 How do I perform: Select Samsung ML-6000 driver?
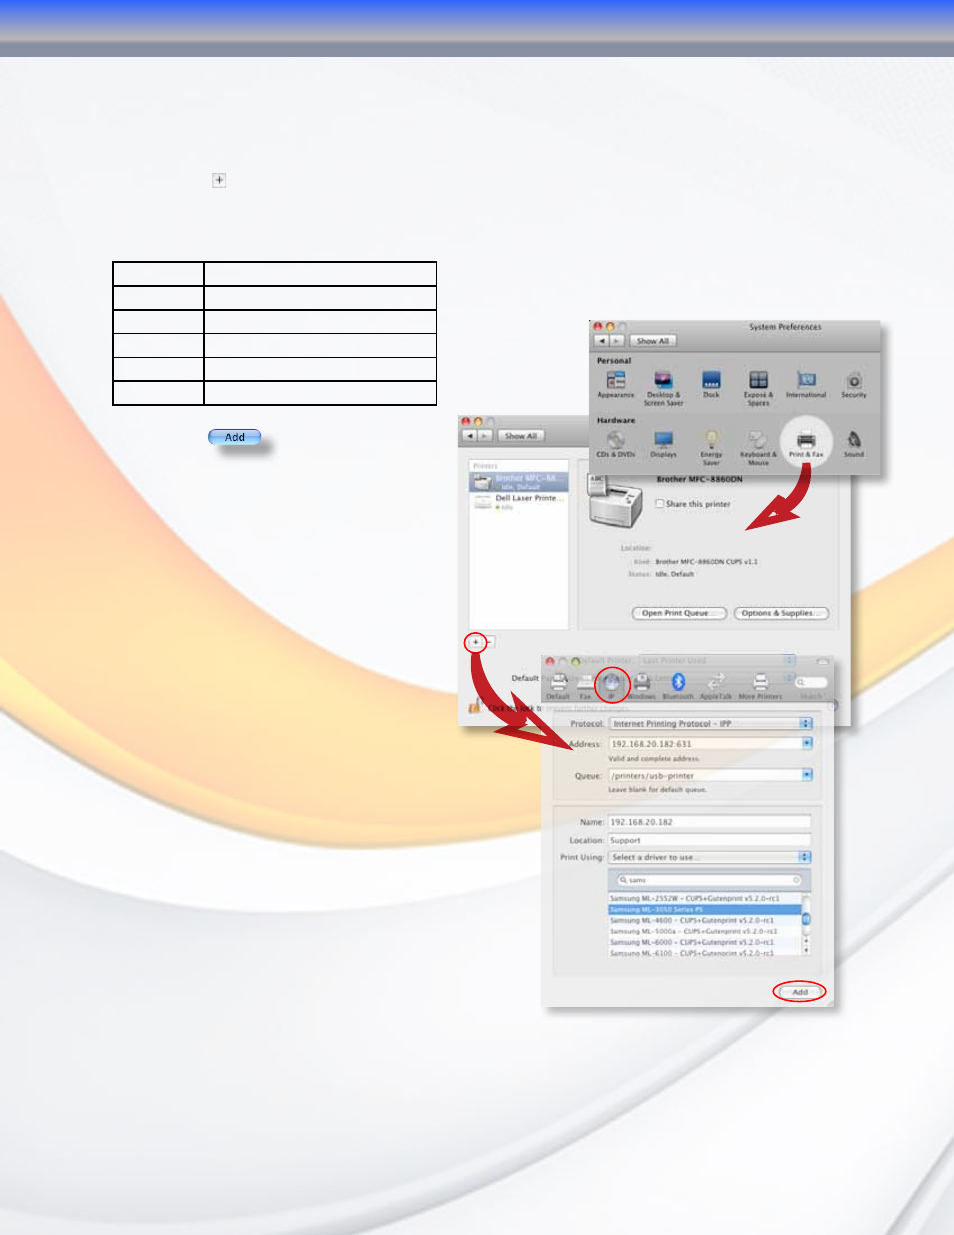705,943
